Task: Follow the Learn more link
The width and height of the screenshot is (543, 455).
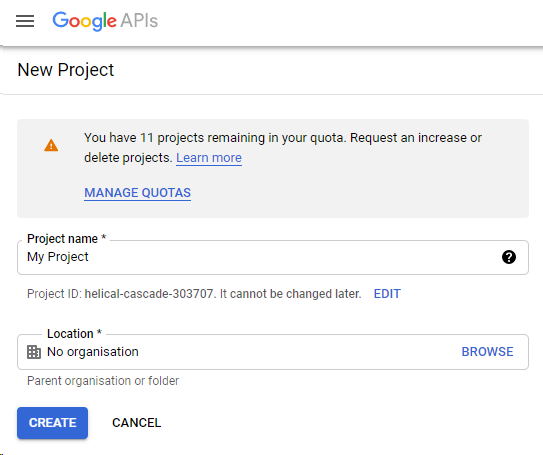Action: pyautogui.click(x=209, y=158)
